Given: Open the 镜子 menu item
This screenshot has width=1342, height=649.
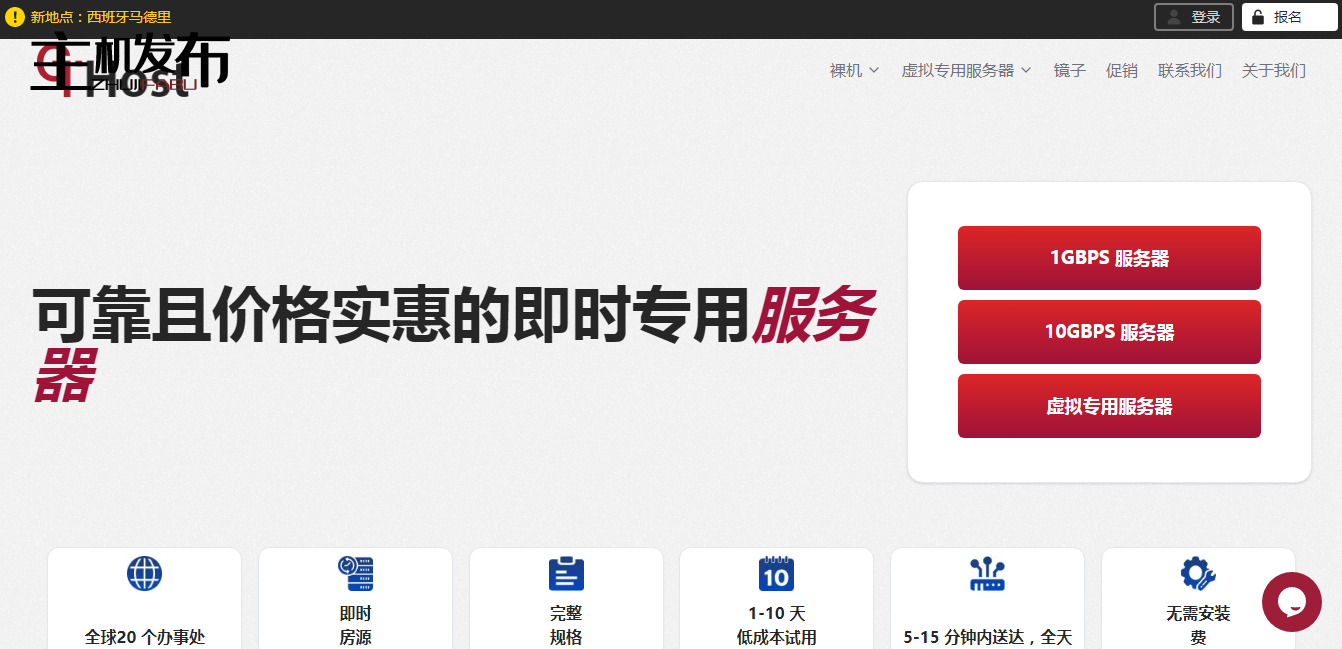Looking at the screenshot, I should (1069, 71).
